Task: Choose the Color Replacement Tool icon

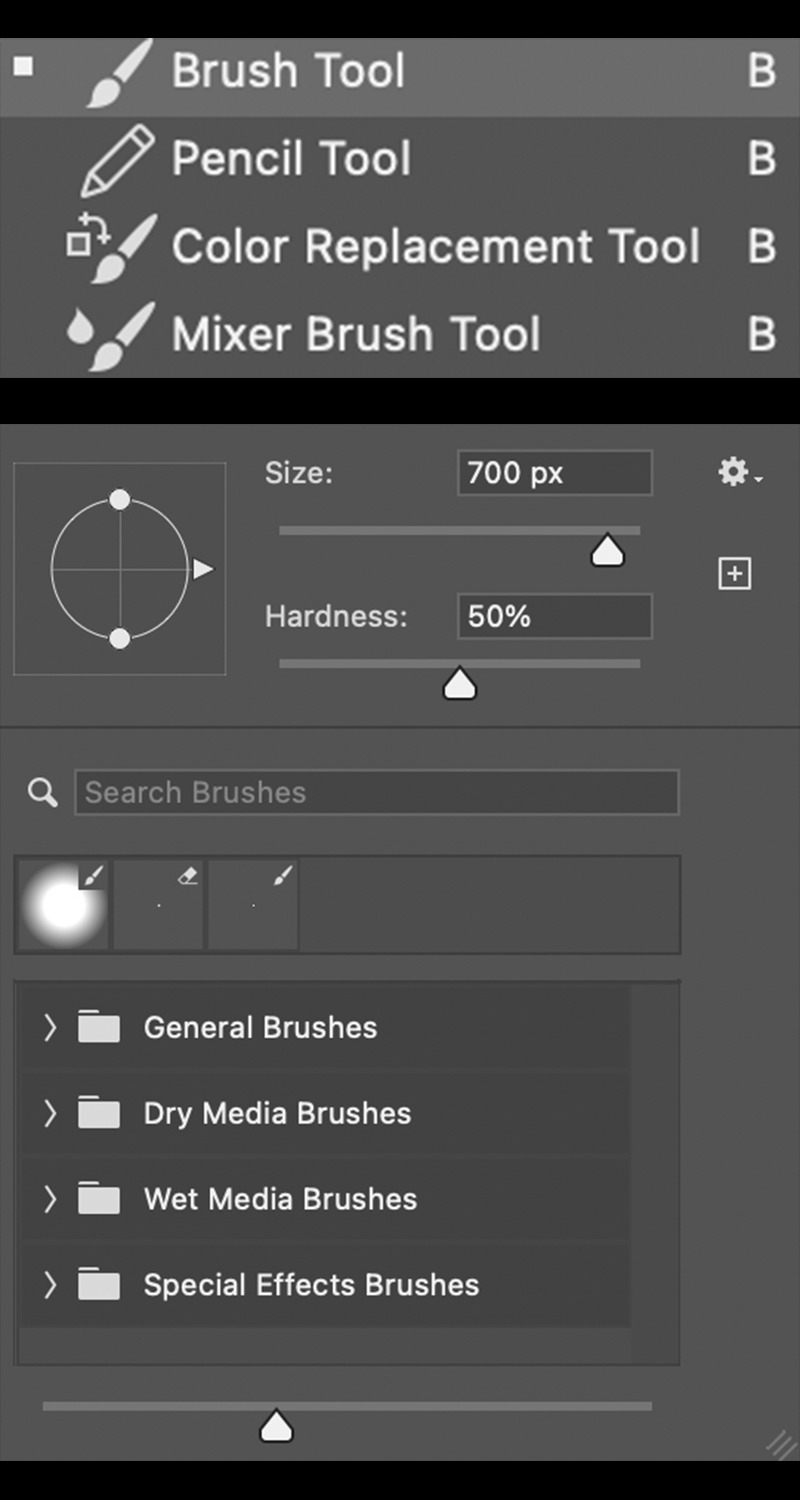Action: [111, 247]
